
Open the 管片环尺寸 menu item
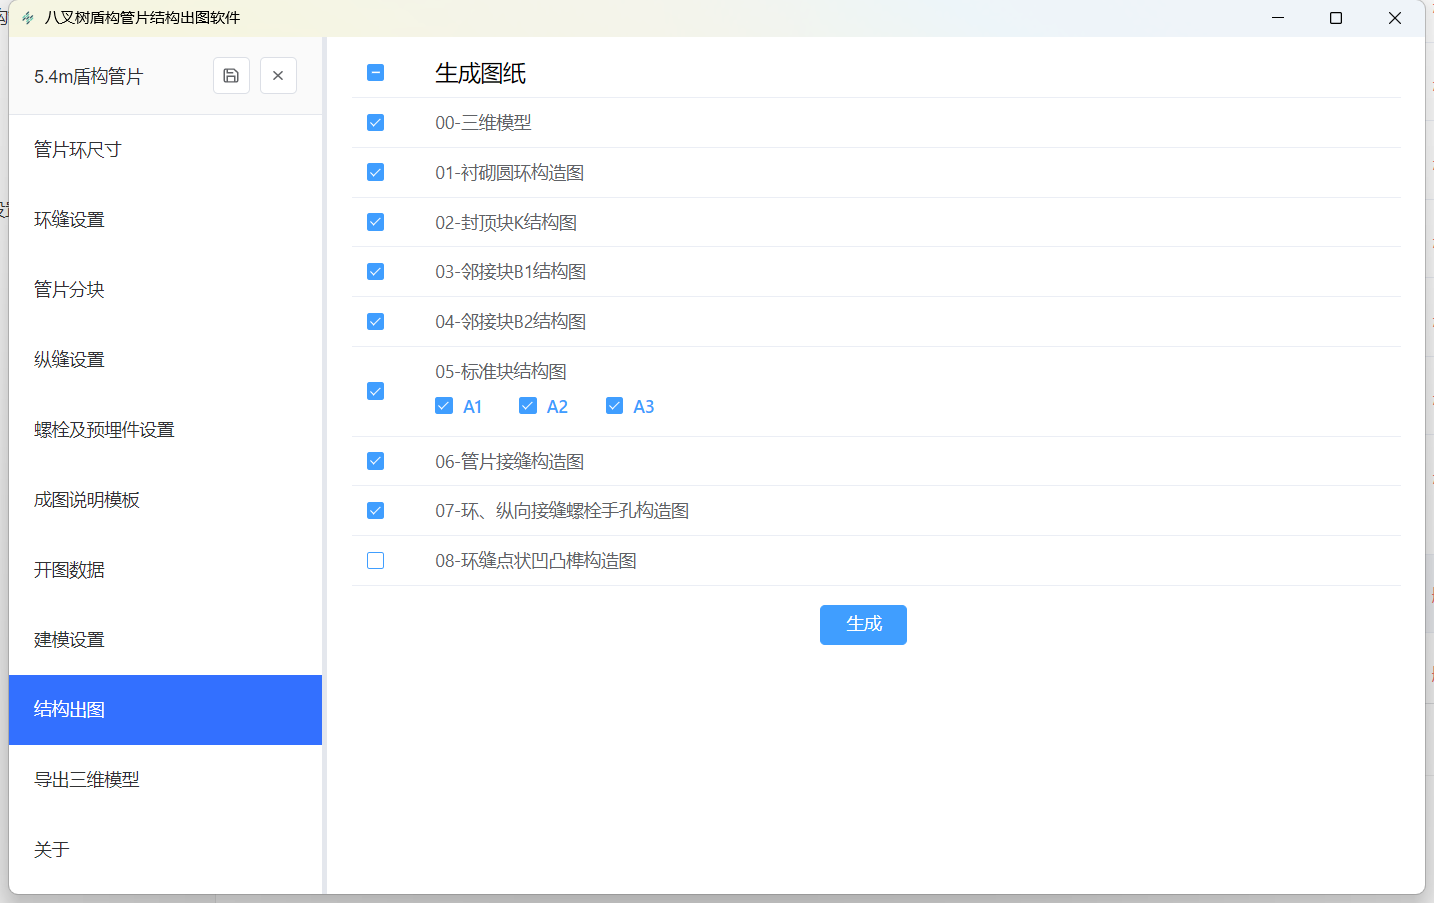[78, 150]
